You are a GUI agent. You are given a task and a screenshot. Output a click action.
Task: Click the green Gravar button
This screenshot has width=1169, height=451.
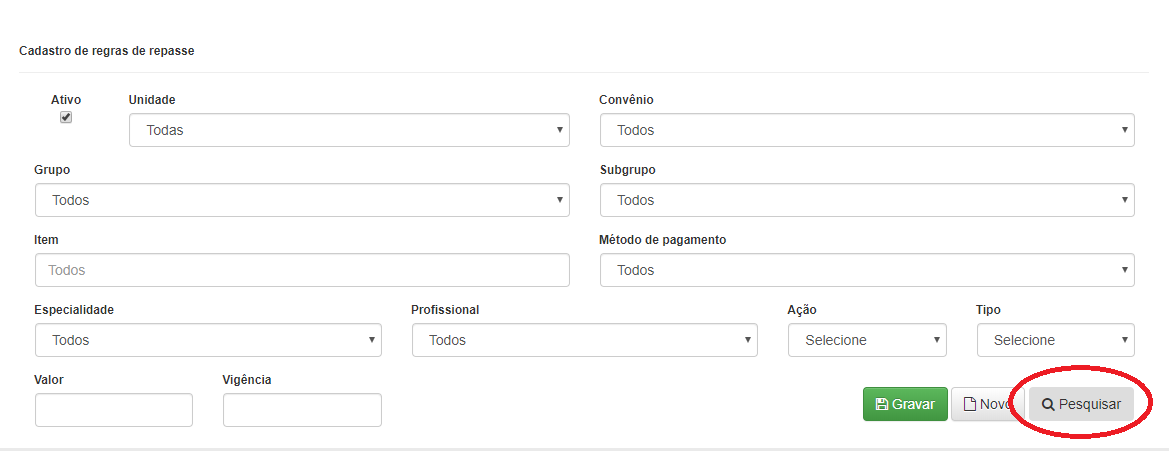905,404
